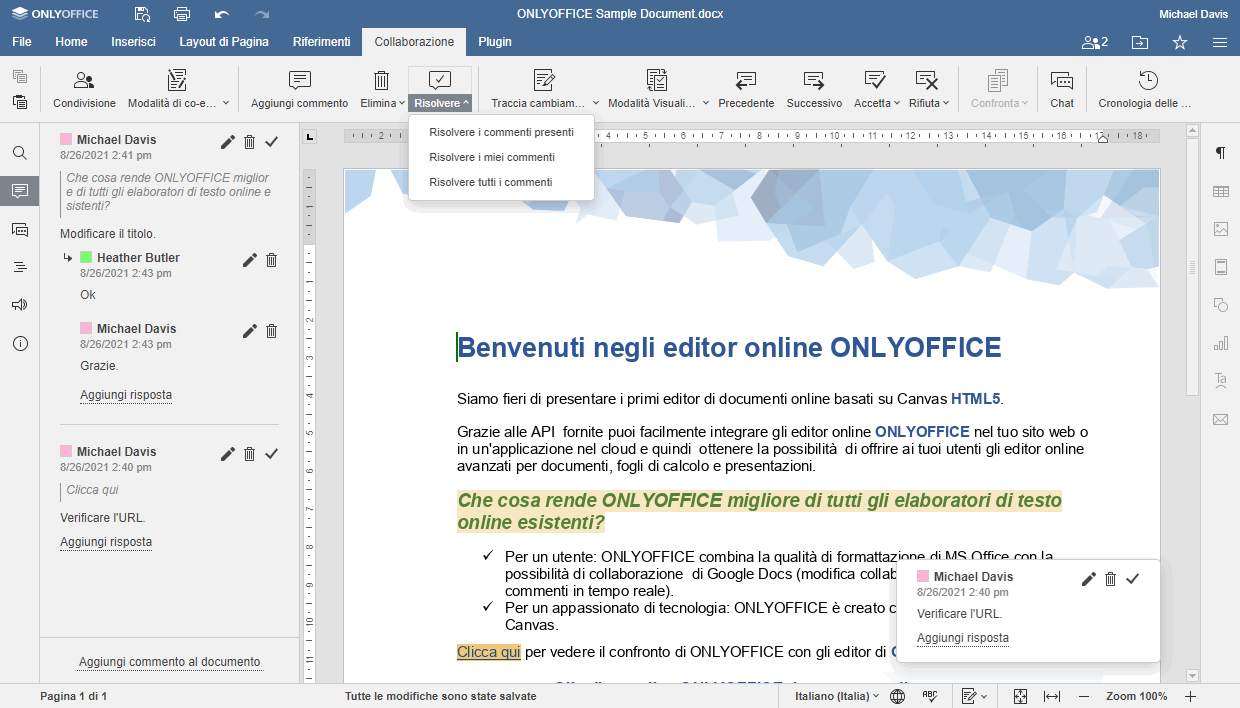Resolve comment in the popup balloon

[1132, 579]
